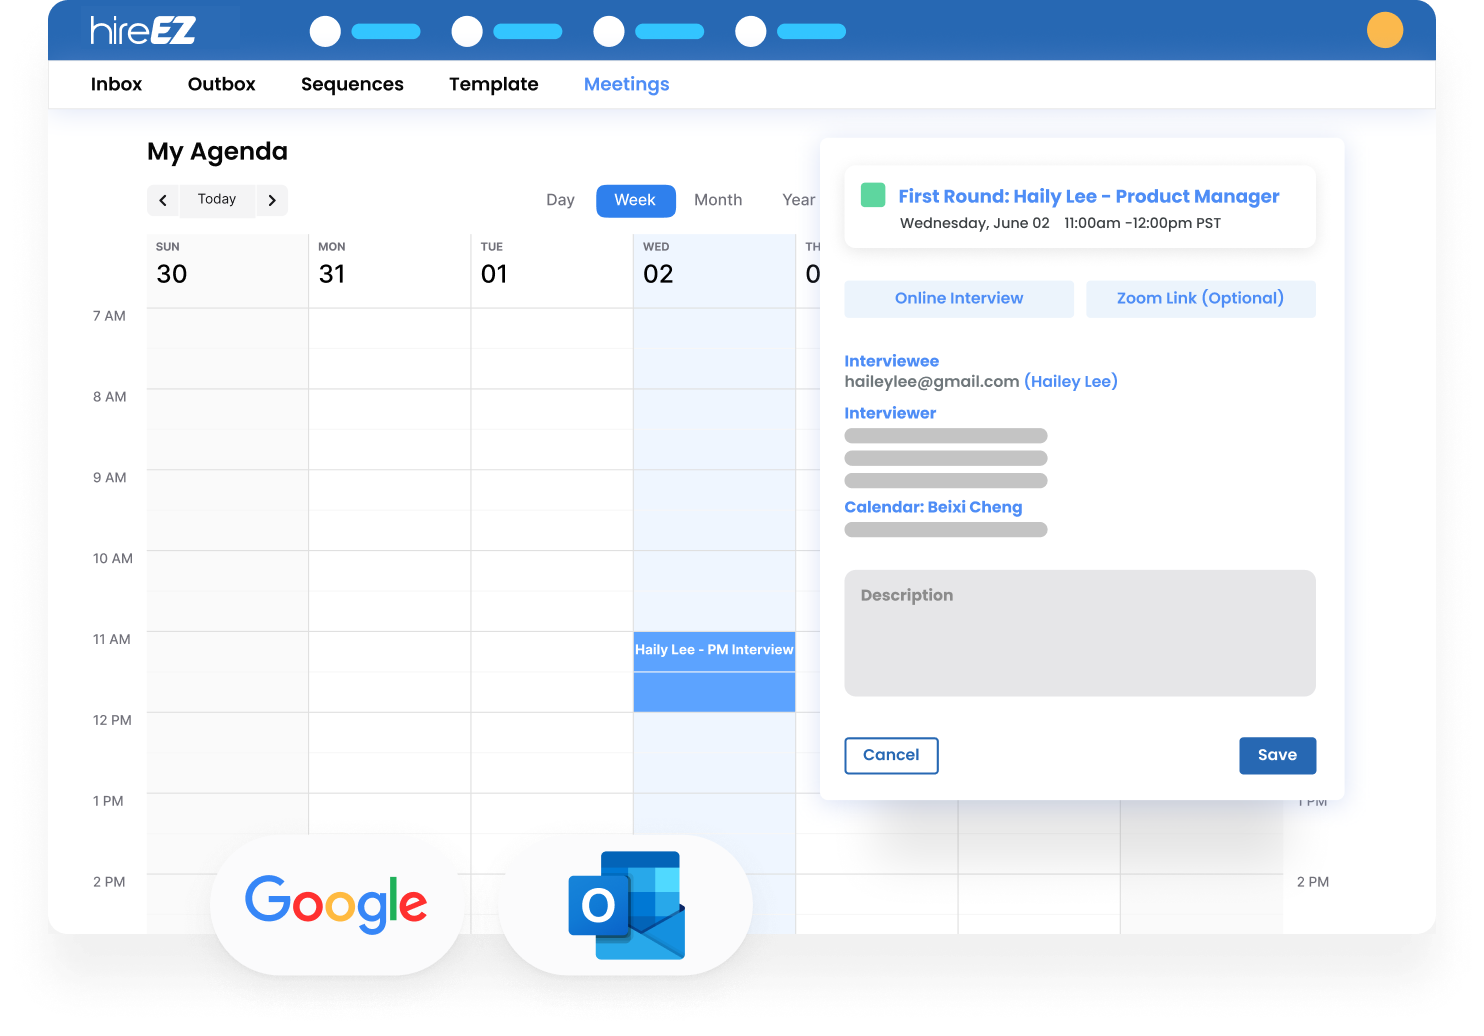Cancel the meeting dialog

click(891, 756)
